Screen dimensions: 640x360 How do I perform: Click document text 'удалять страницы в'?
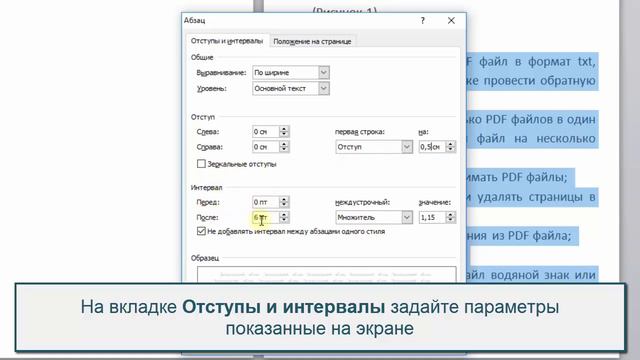pyautogui.click(x=536, y=197)
